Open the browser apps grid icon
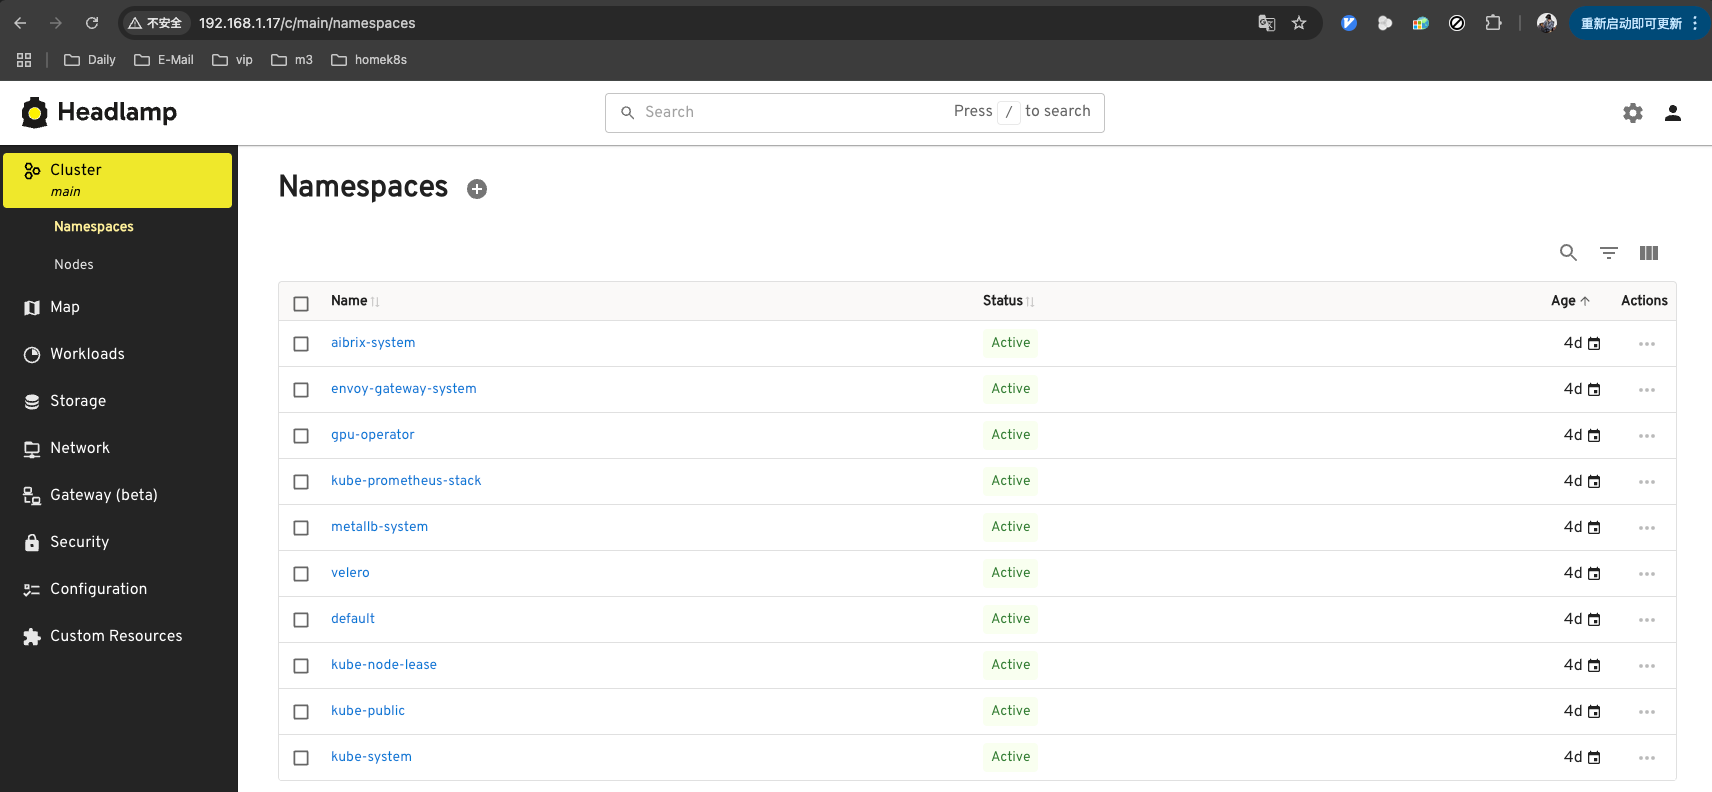This screenshot has height=792, width=1712. click(24, 60)
